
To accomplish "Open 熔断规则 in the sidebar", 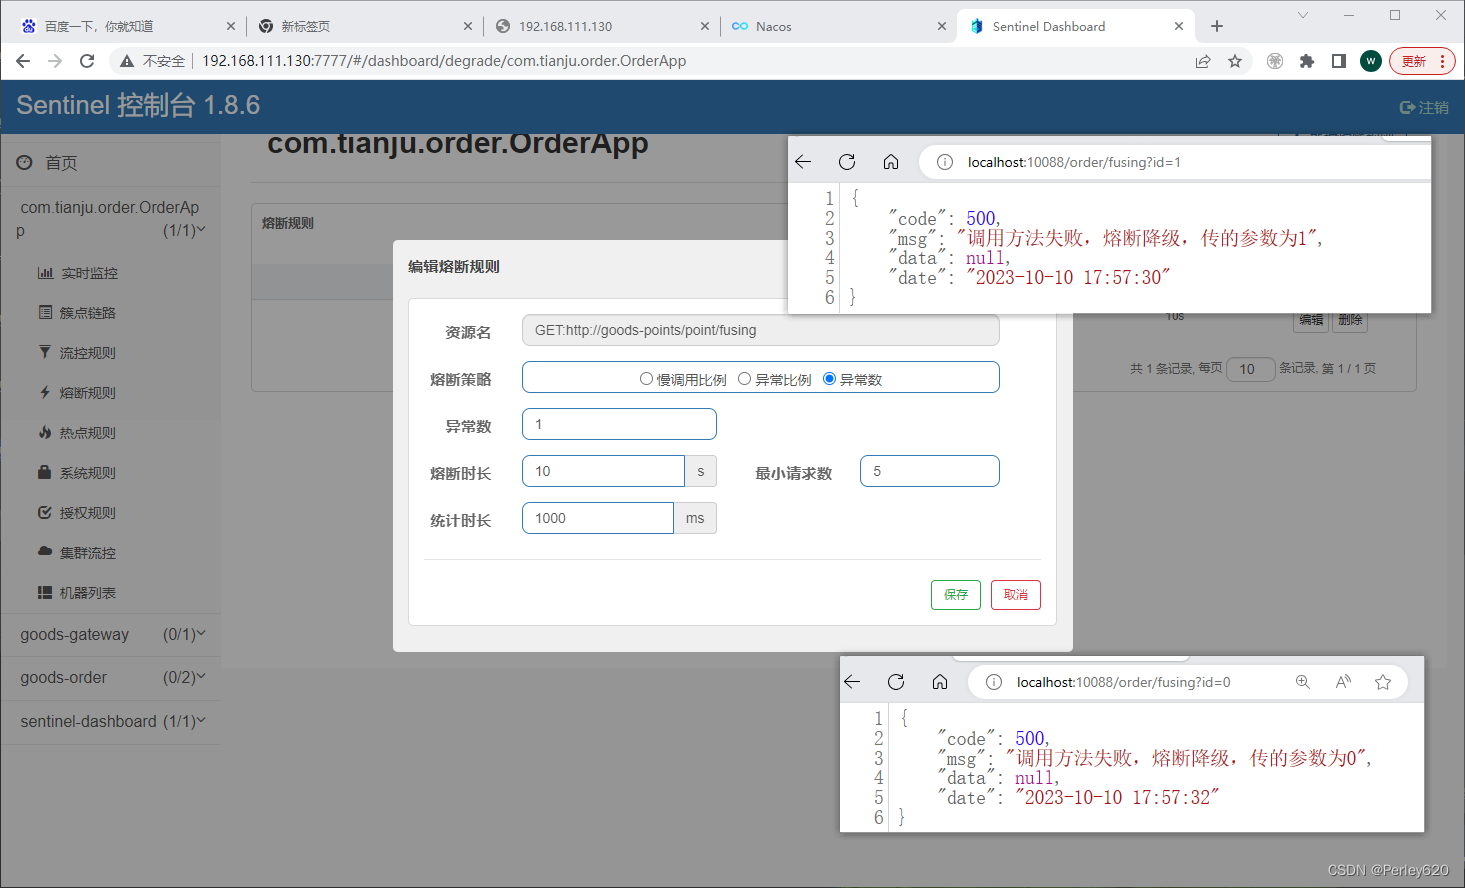I will coord(77,393).
